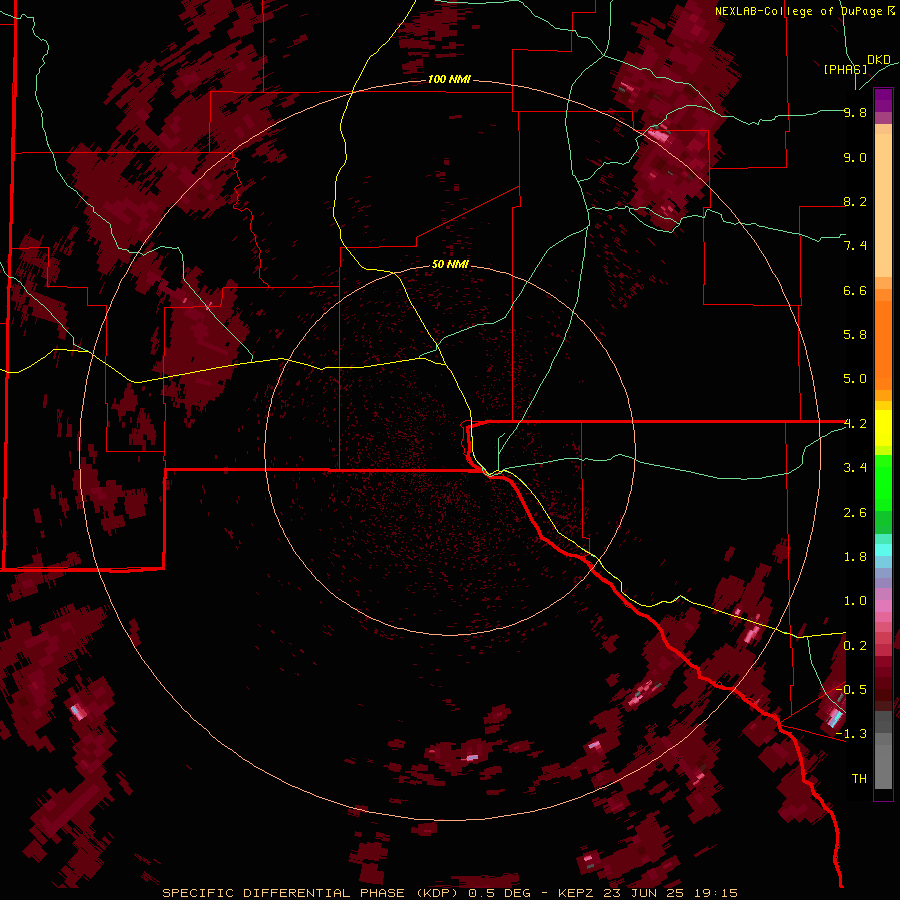Click the 1.8 value on color scale
Screen dimensions: 900x900
[855, 557]
